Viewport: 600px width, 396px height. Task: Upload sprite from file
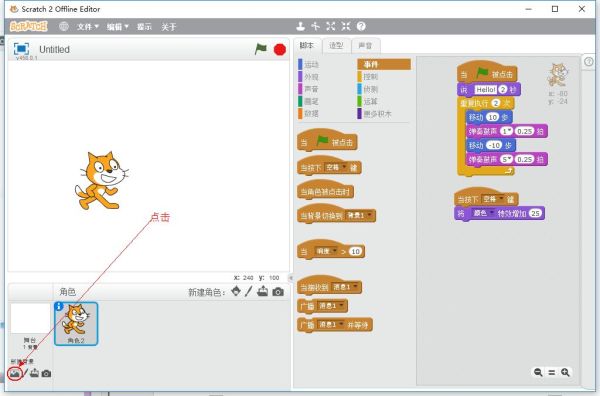coord(262,292)
